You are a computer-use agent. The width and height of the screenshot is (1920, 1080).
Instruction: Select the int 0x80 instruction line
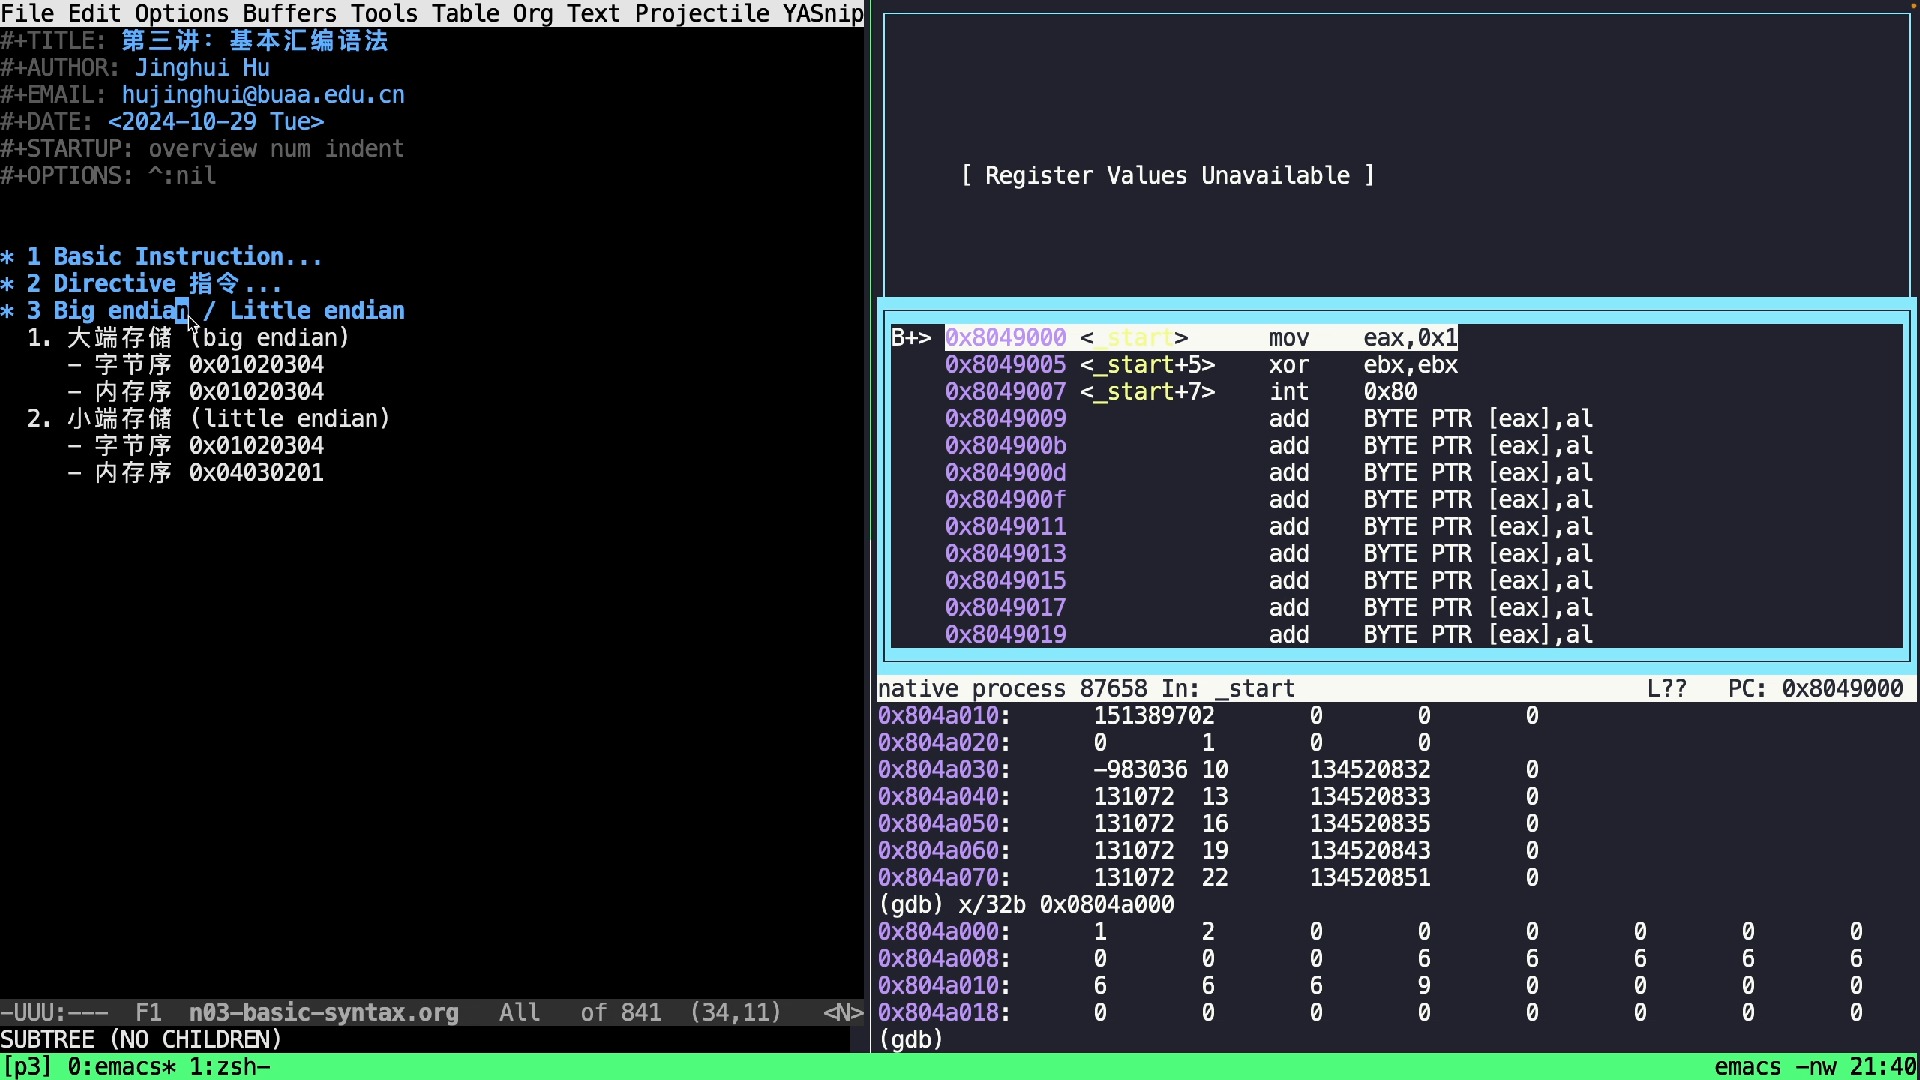pyautogui.click(x=1180, y=392)
